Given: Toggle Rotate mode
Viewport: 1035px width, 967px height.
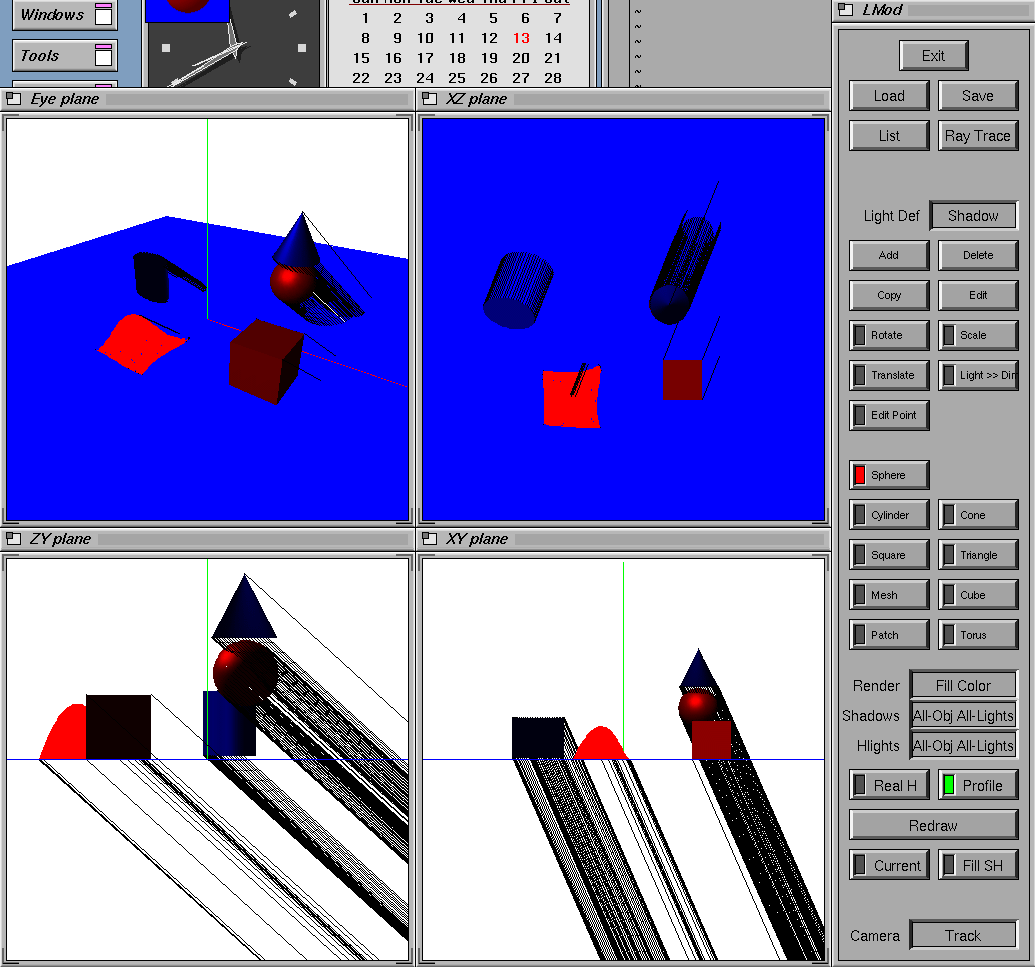Looking at the screenshot, I should pyautogui.click(x=889, y=335).
